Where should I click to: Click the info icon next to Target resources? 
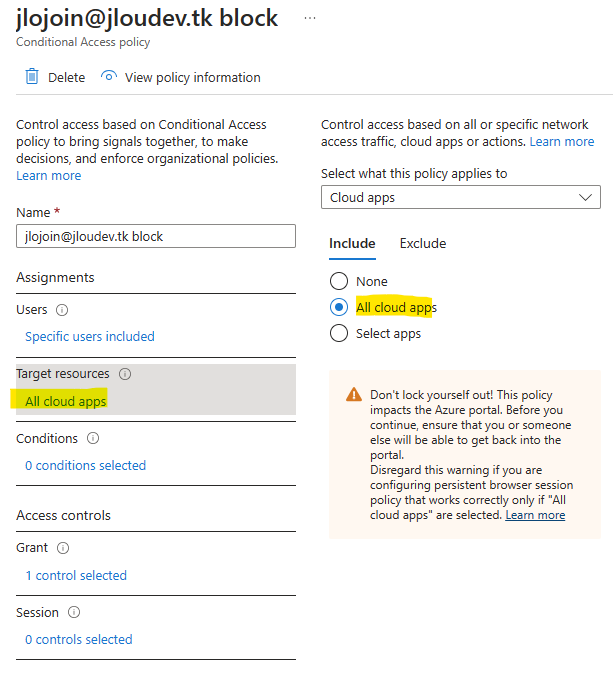[x=125, y=374]
